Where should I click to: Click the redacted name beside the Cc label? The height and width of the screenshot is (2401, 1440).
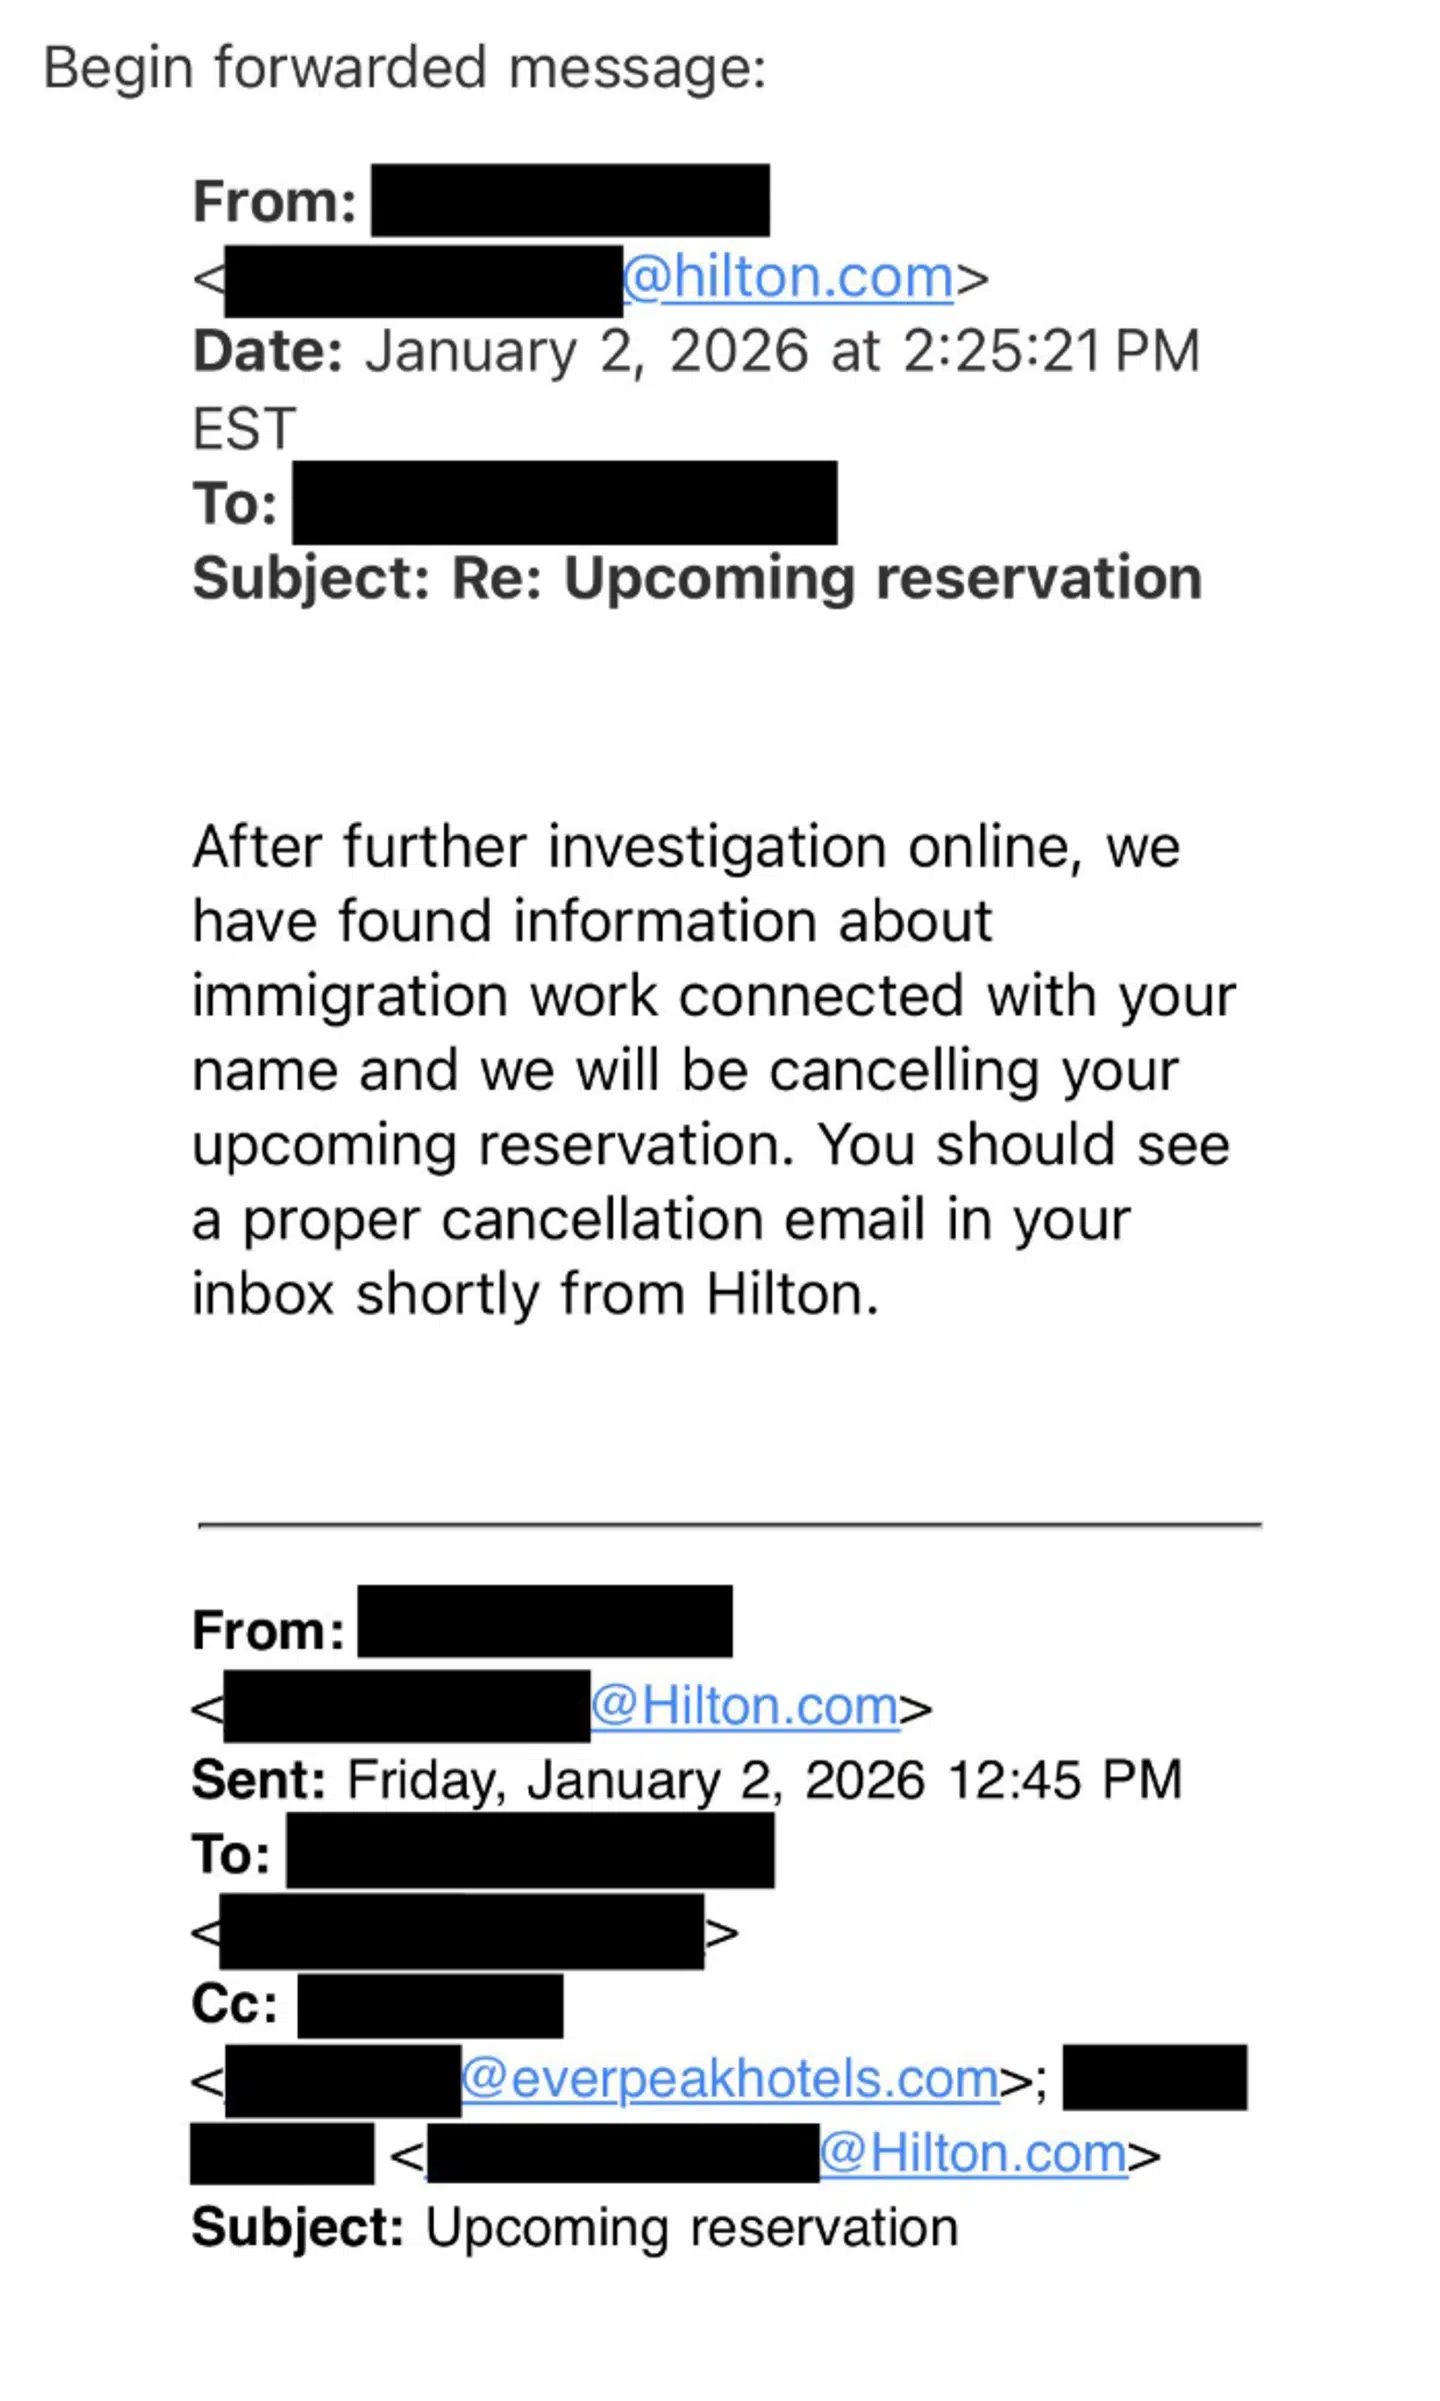[430, 2005]
